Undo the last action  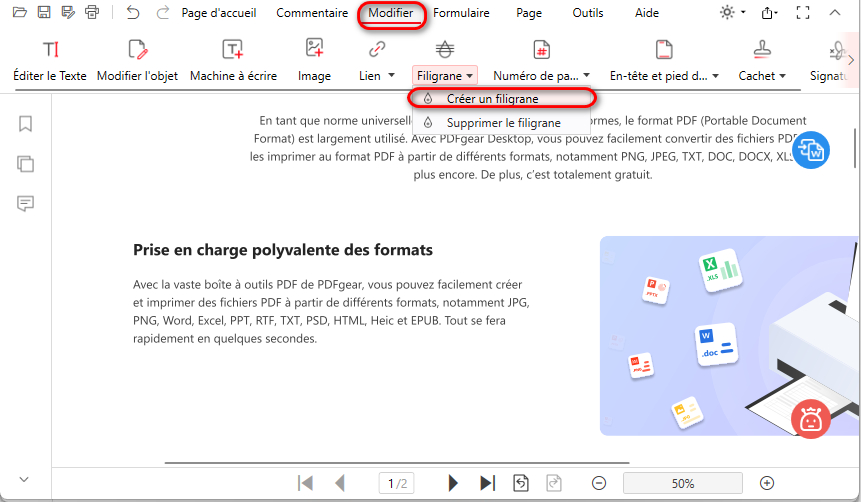point(132,12)
